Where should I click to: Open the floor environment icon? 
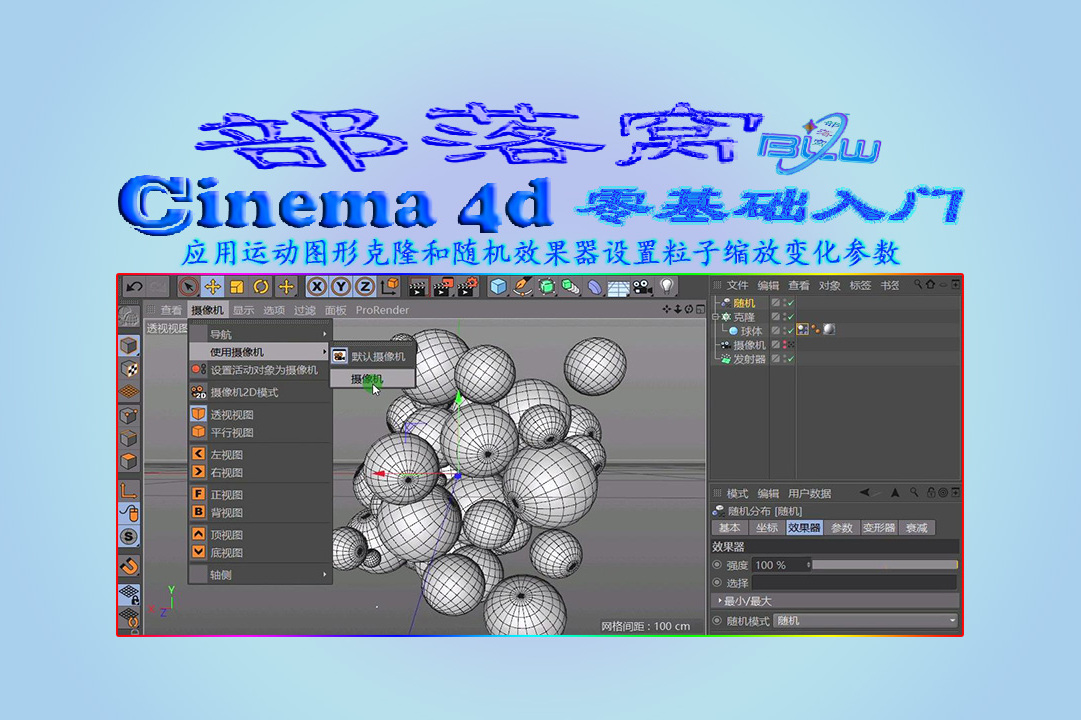pyautogui.click(x=618, y=287)
